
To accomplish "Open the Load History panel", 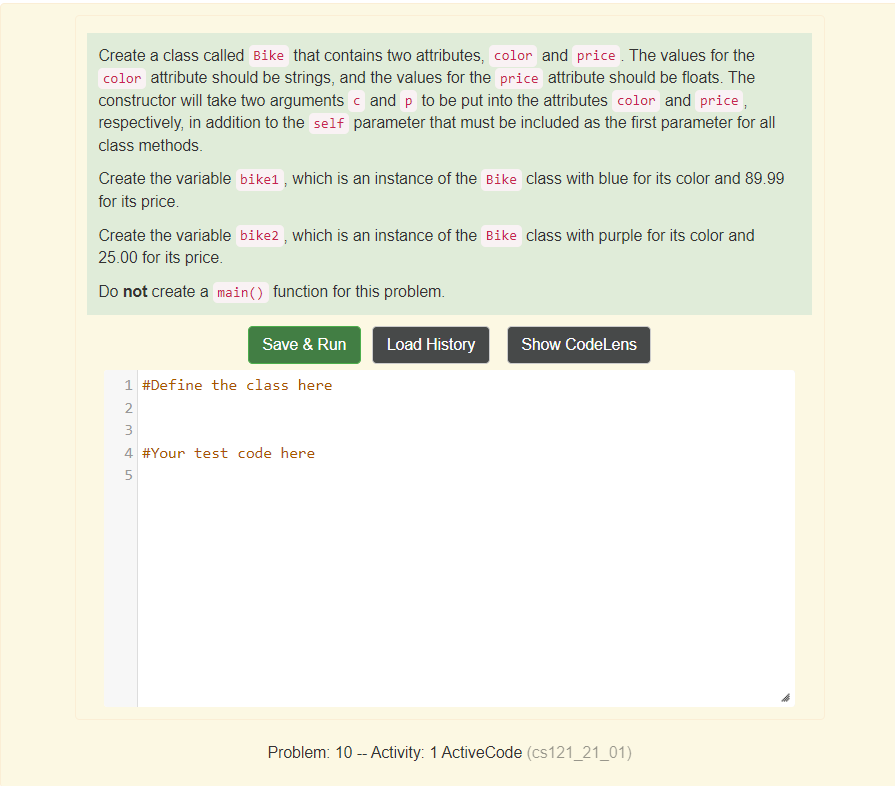I will 430,344.
